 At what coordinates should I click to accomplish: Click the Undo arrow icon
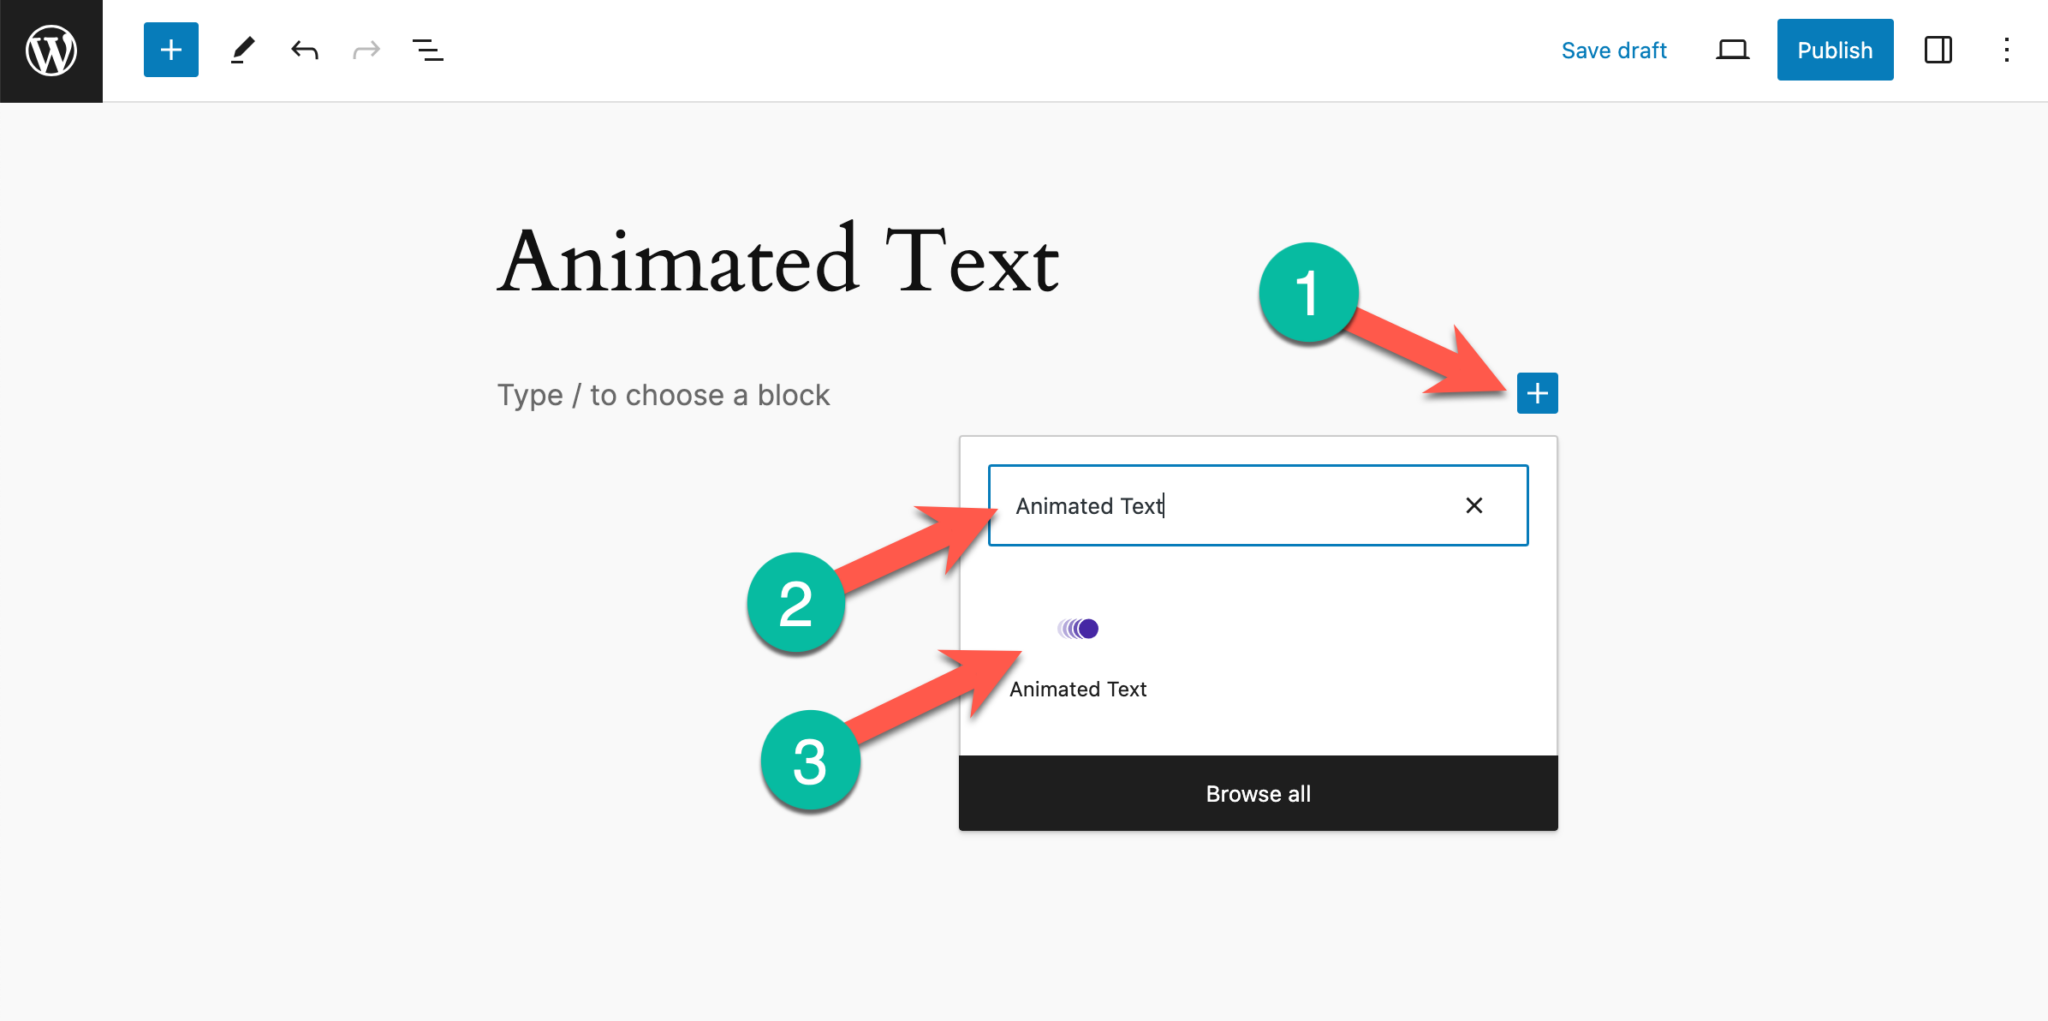click(x=304, y=50)
